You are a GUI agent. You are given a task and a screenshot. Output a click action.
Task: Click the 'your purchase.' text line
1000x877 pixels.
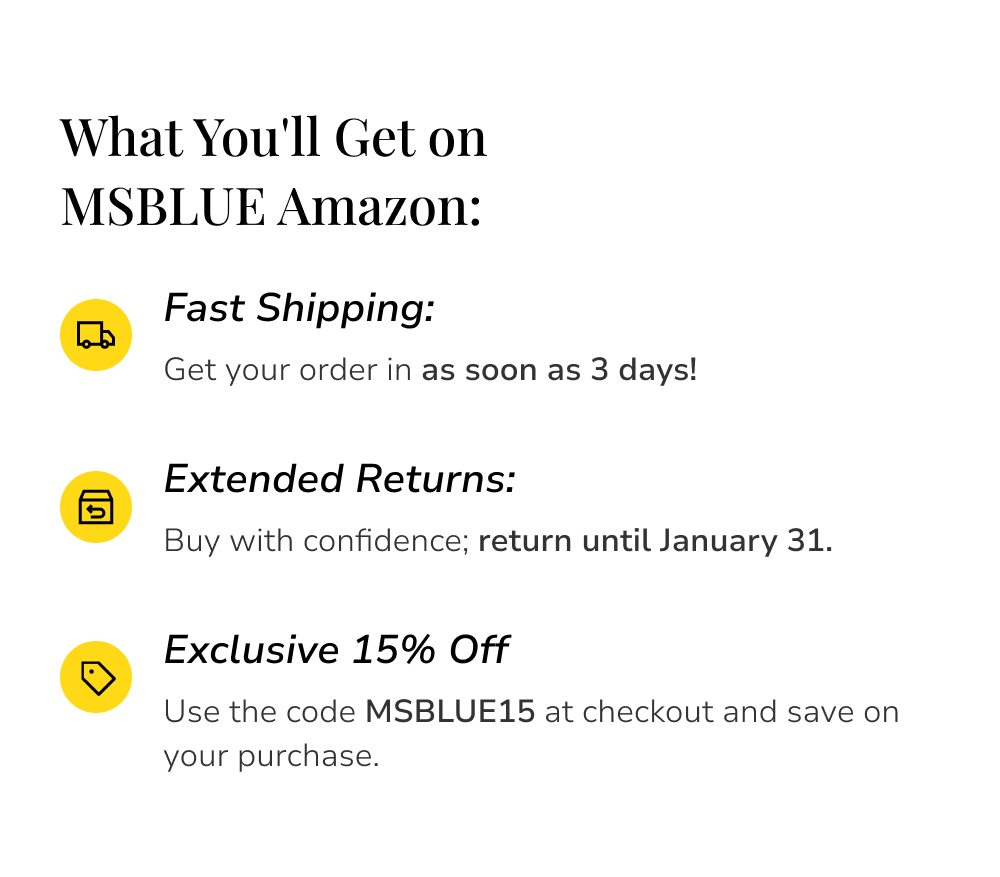(x=272, y=757)
